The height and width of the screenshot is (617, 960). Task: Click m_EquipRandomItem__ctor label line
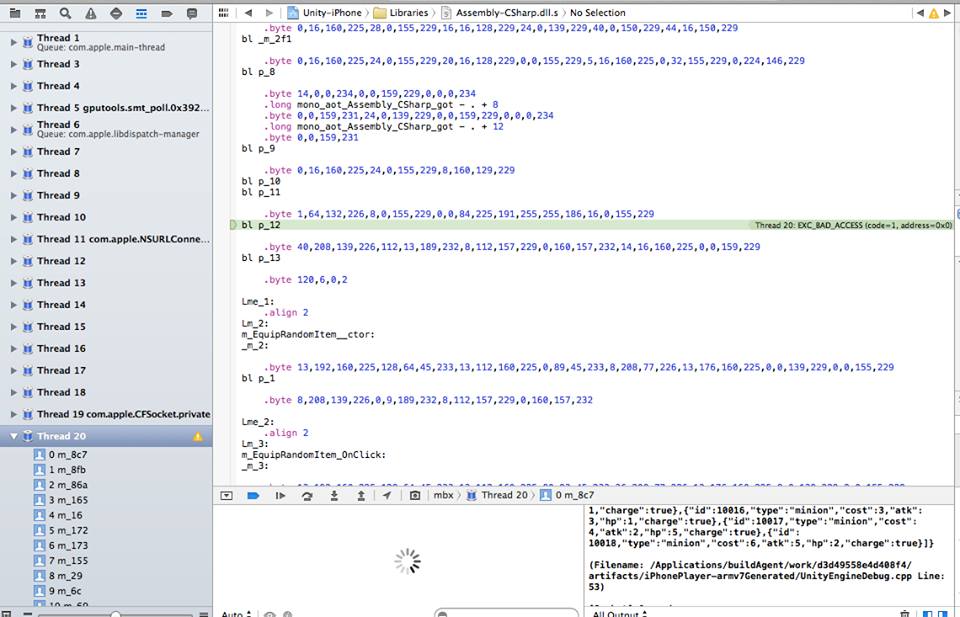click(308, 335)
